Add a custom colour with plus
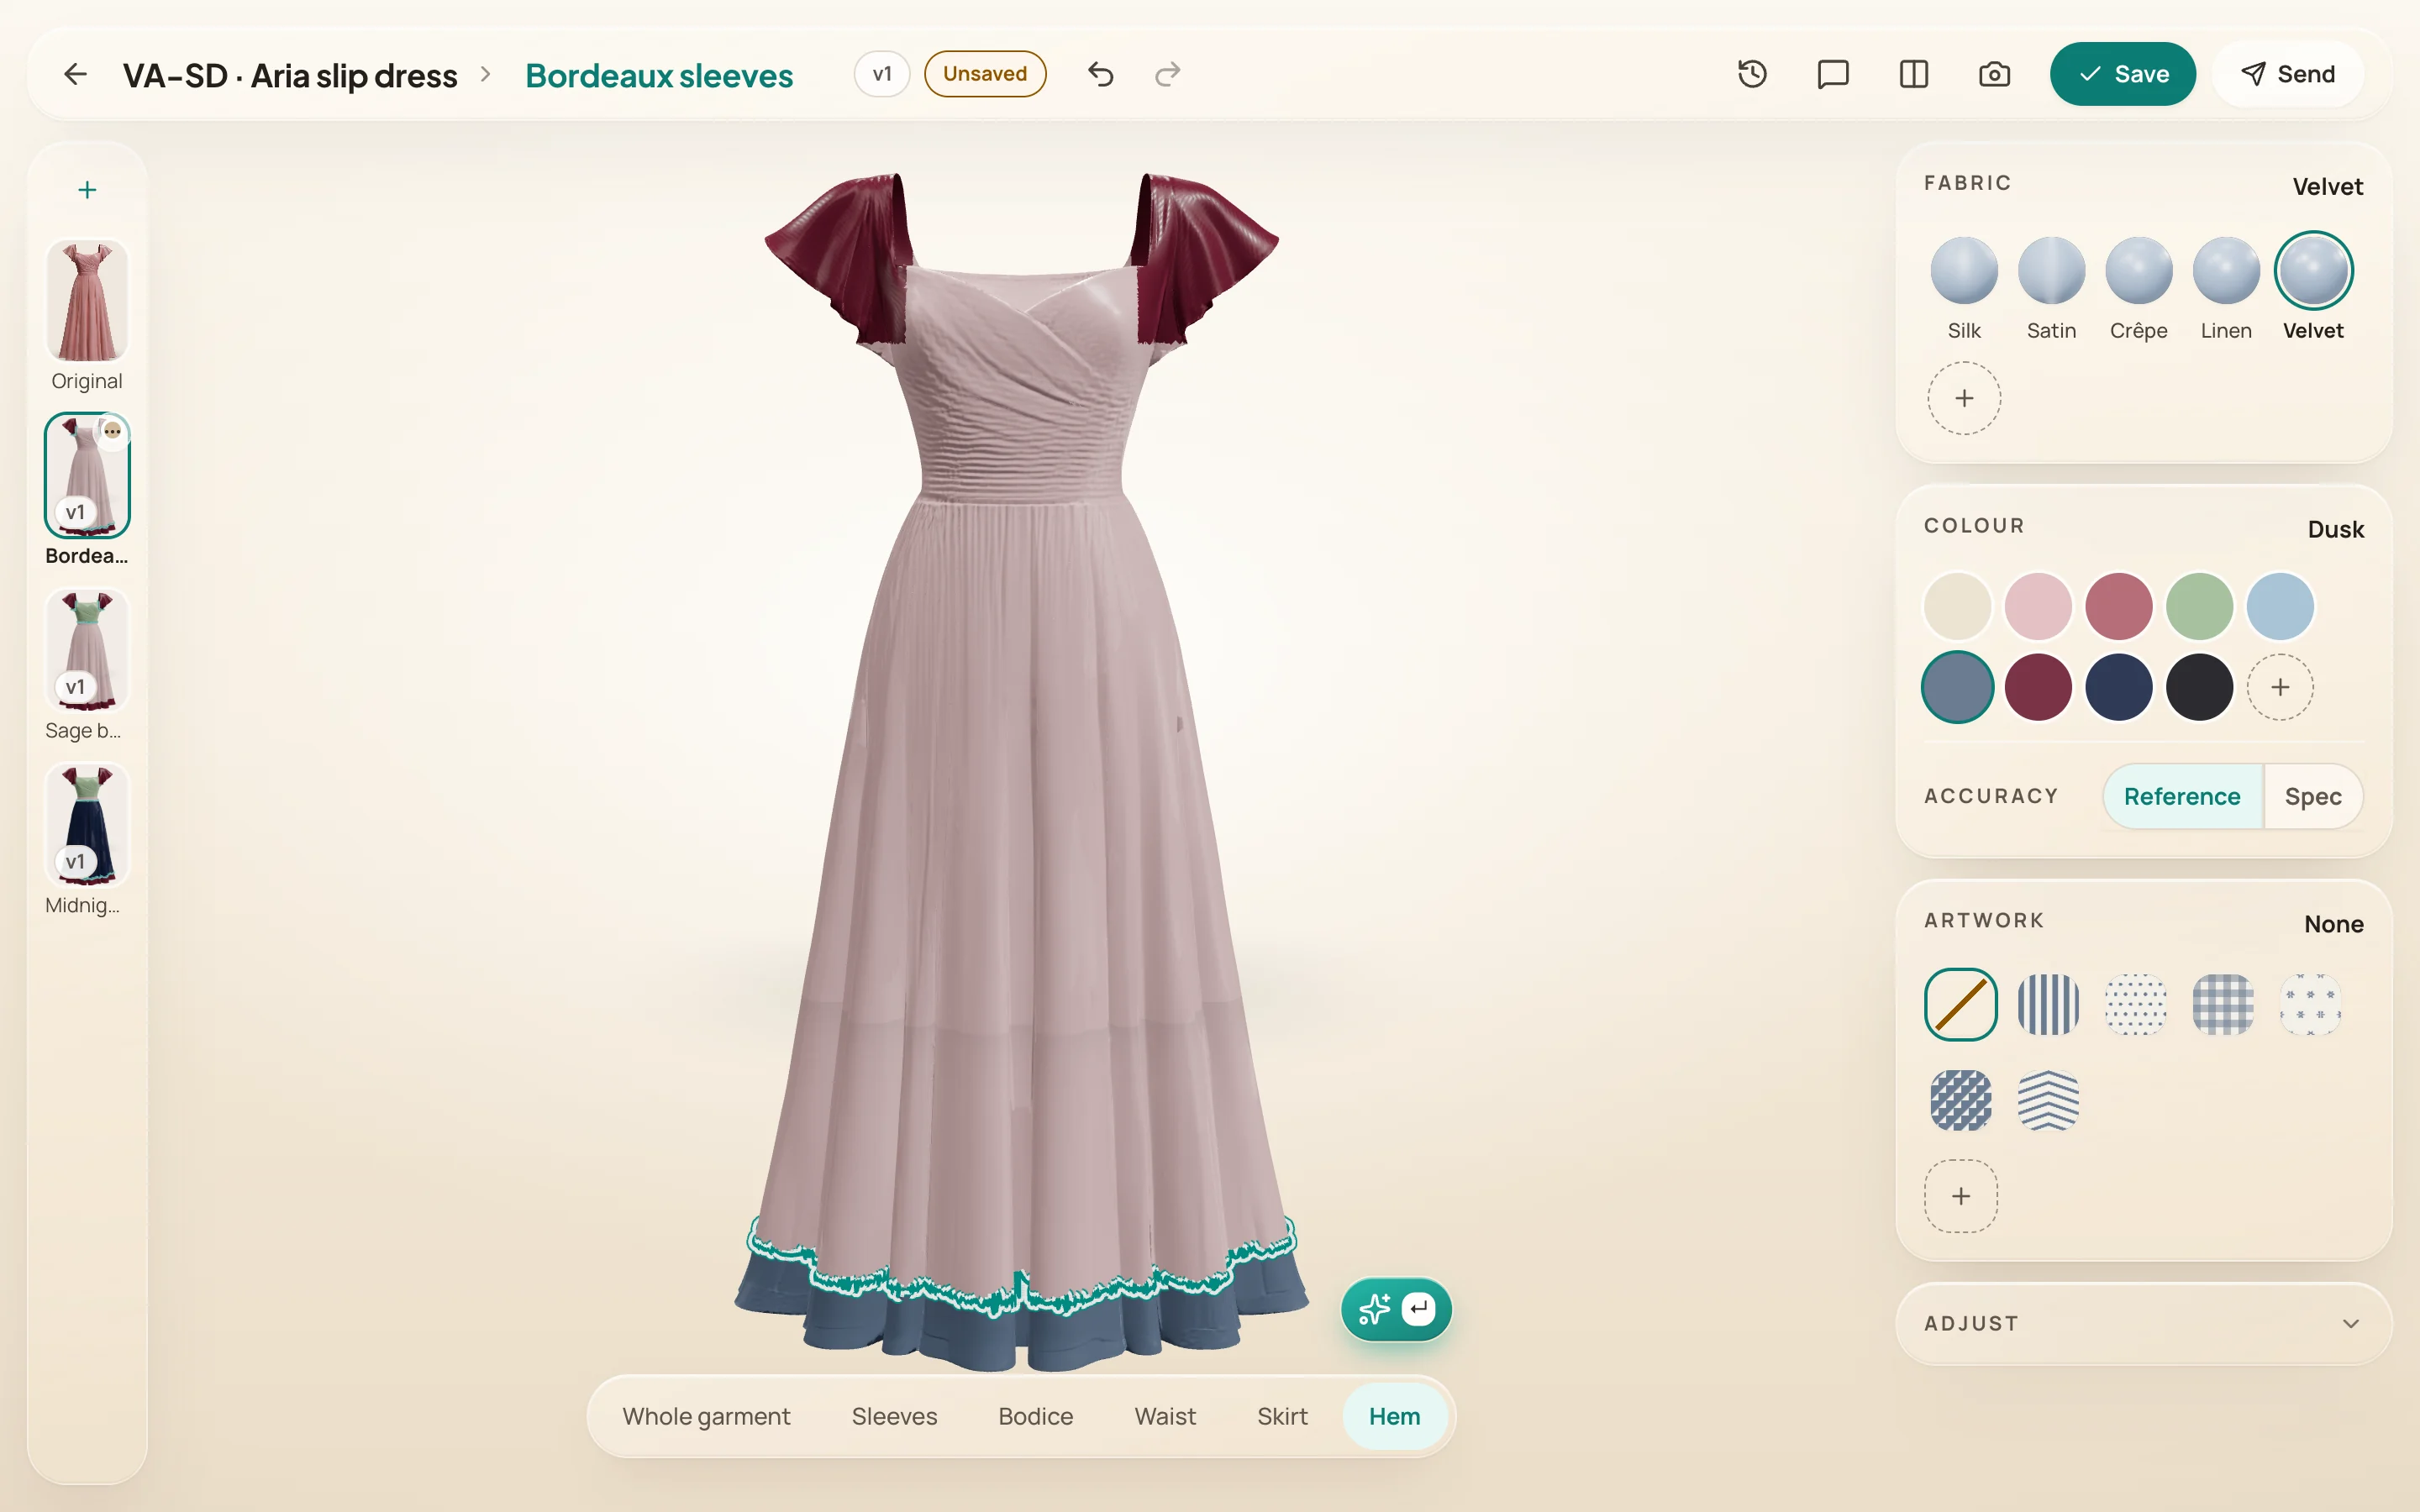 coord(2280,687)
